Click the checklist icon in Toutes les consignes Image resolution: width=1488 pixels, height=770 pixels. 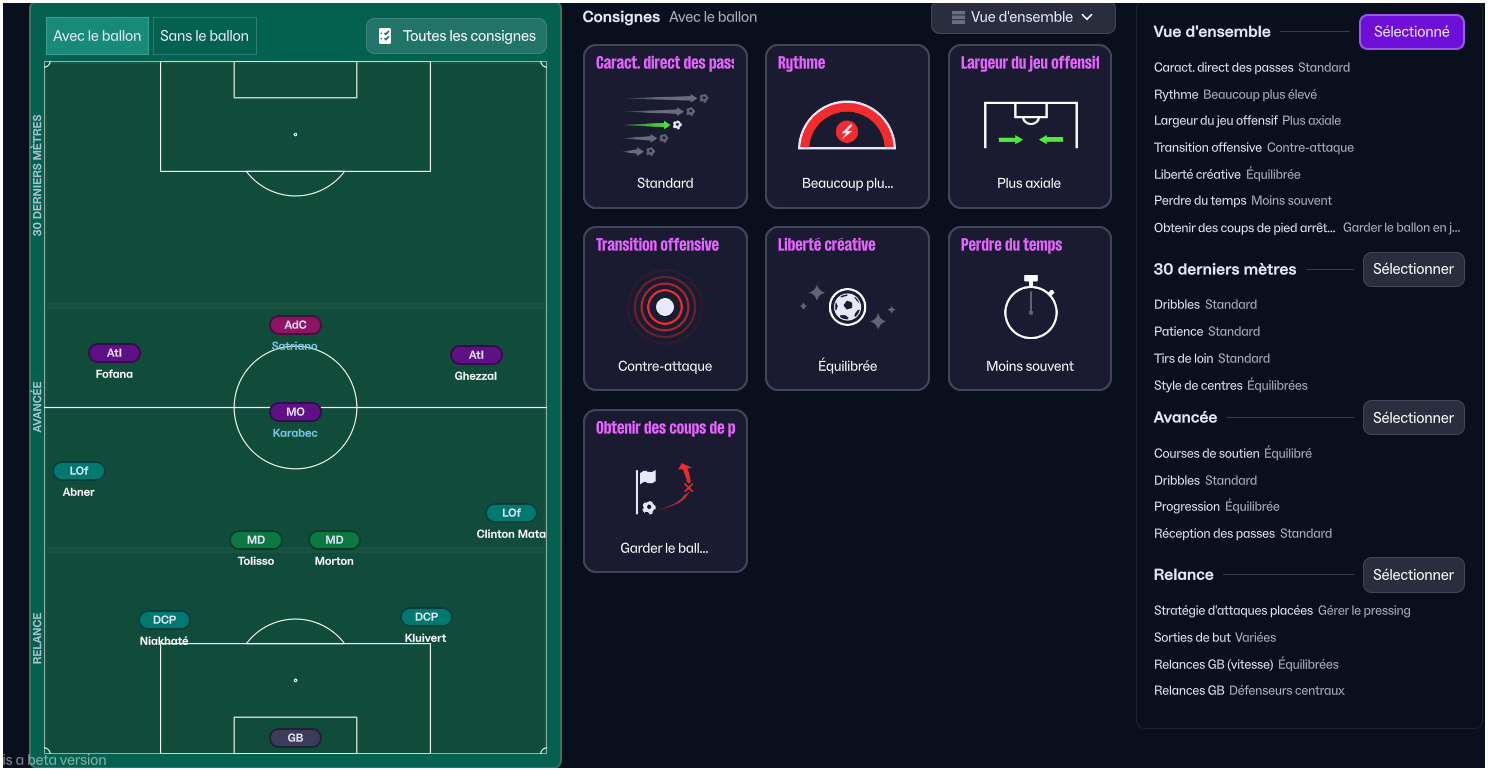[x=385, y=36]
